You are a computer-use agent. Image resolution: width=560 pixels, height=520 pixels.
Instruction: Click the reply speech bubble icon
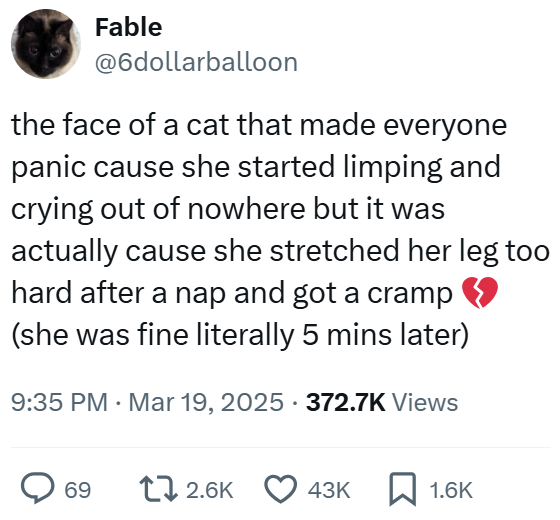point(38,488)
